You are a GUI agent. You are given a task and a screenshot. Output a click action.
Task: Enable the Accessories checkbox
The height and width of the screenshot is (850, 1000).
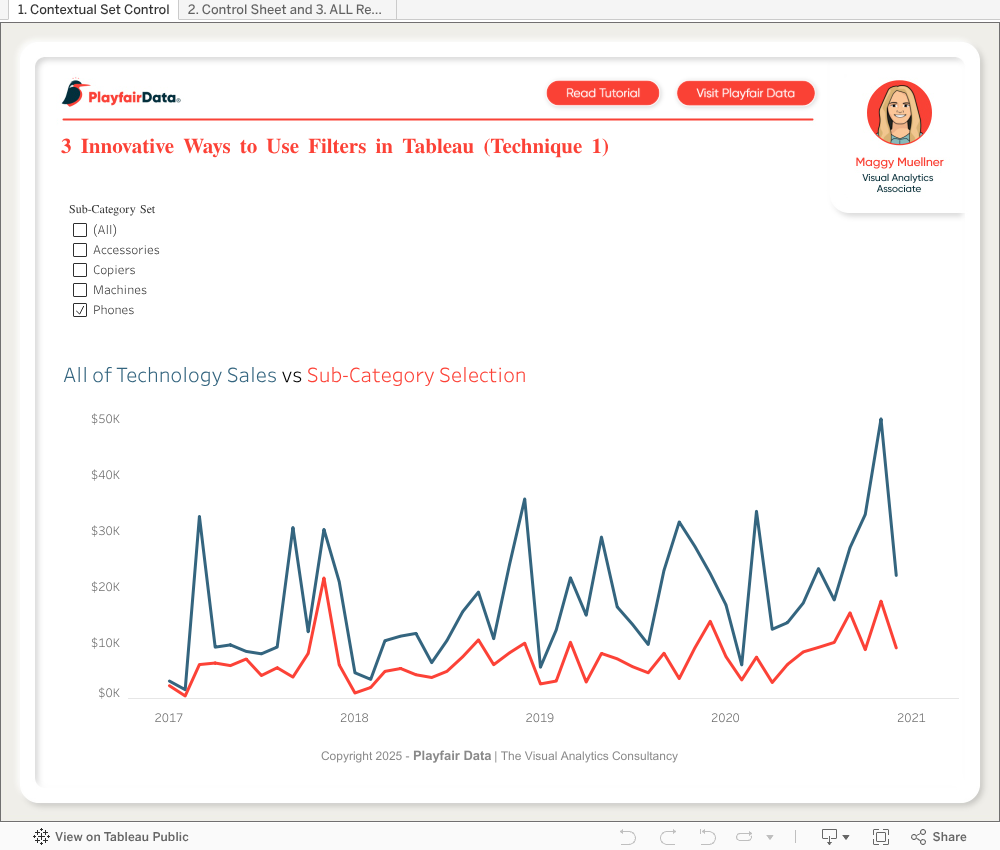coord(80,250)
